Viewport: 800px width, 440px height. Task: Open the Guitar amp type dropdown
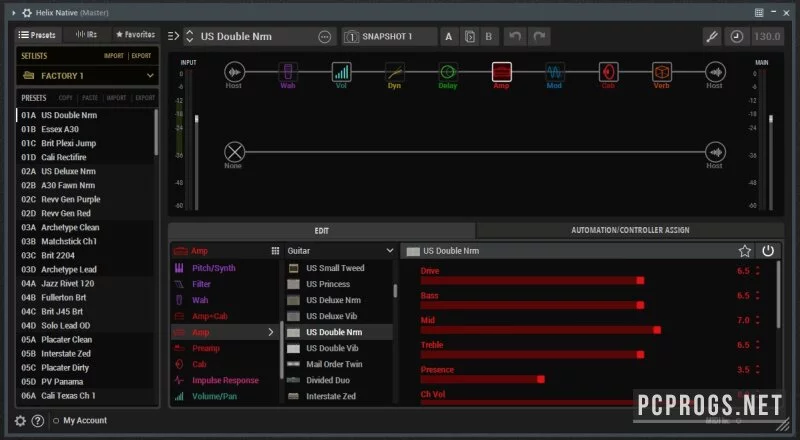point(340,251)
